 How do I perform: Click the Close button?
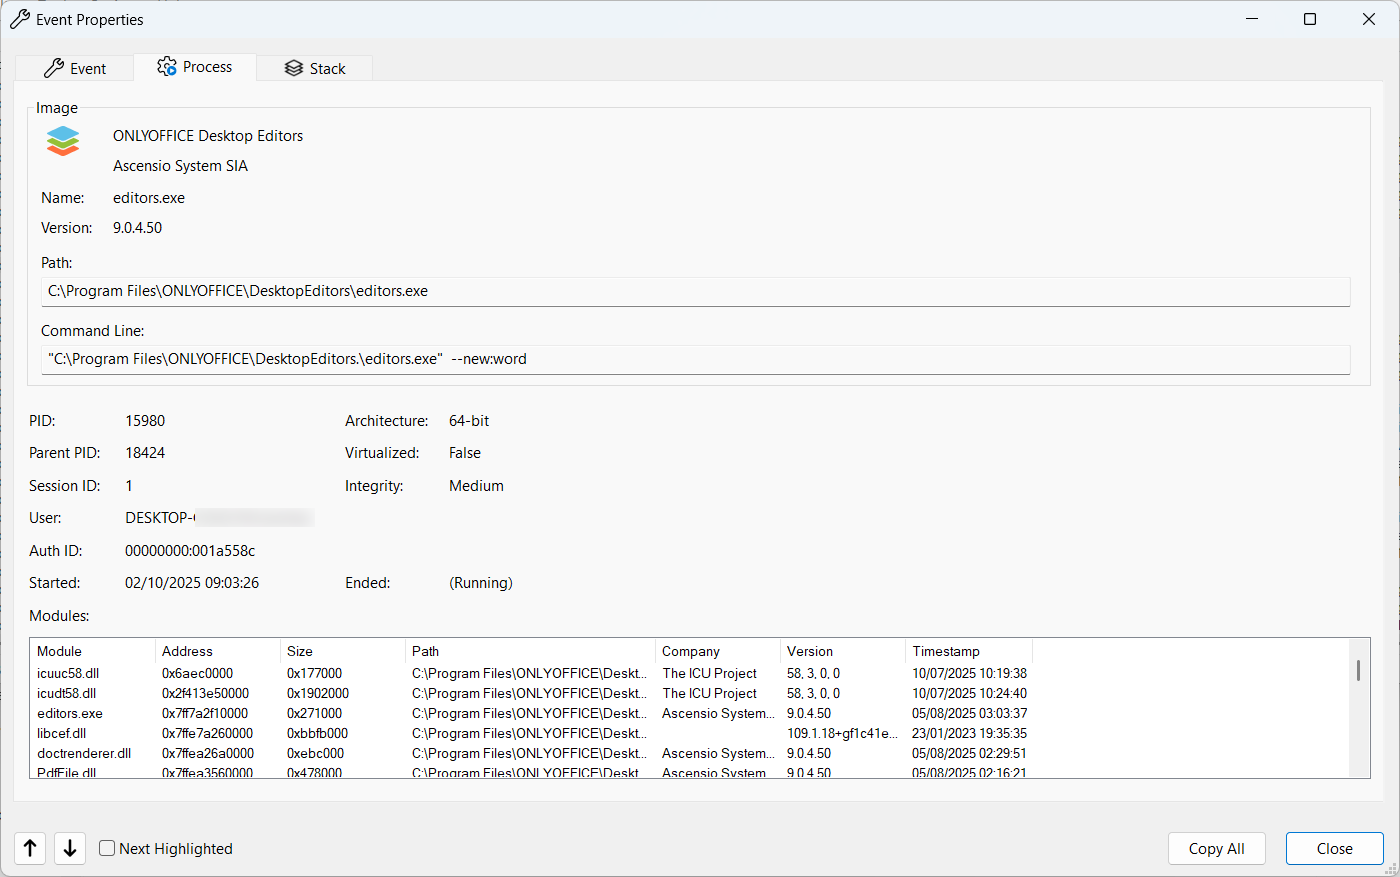[1334, 848]
